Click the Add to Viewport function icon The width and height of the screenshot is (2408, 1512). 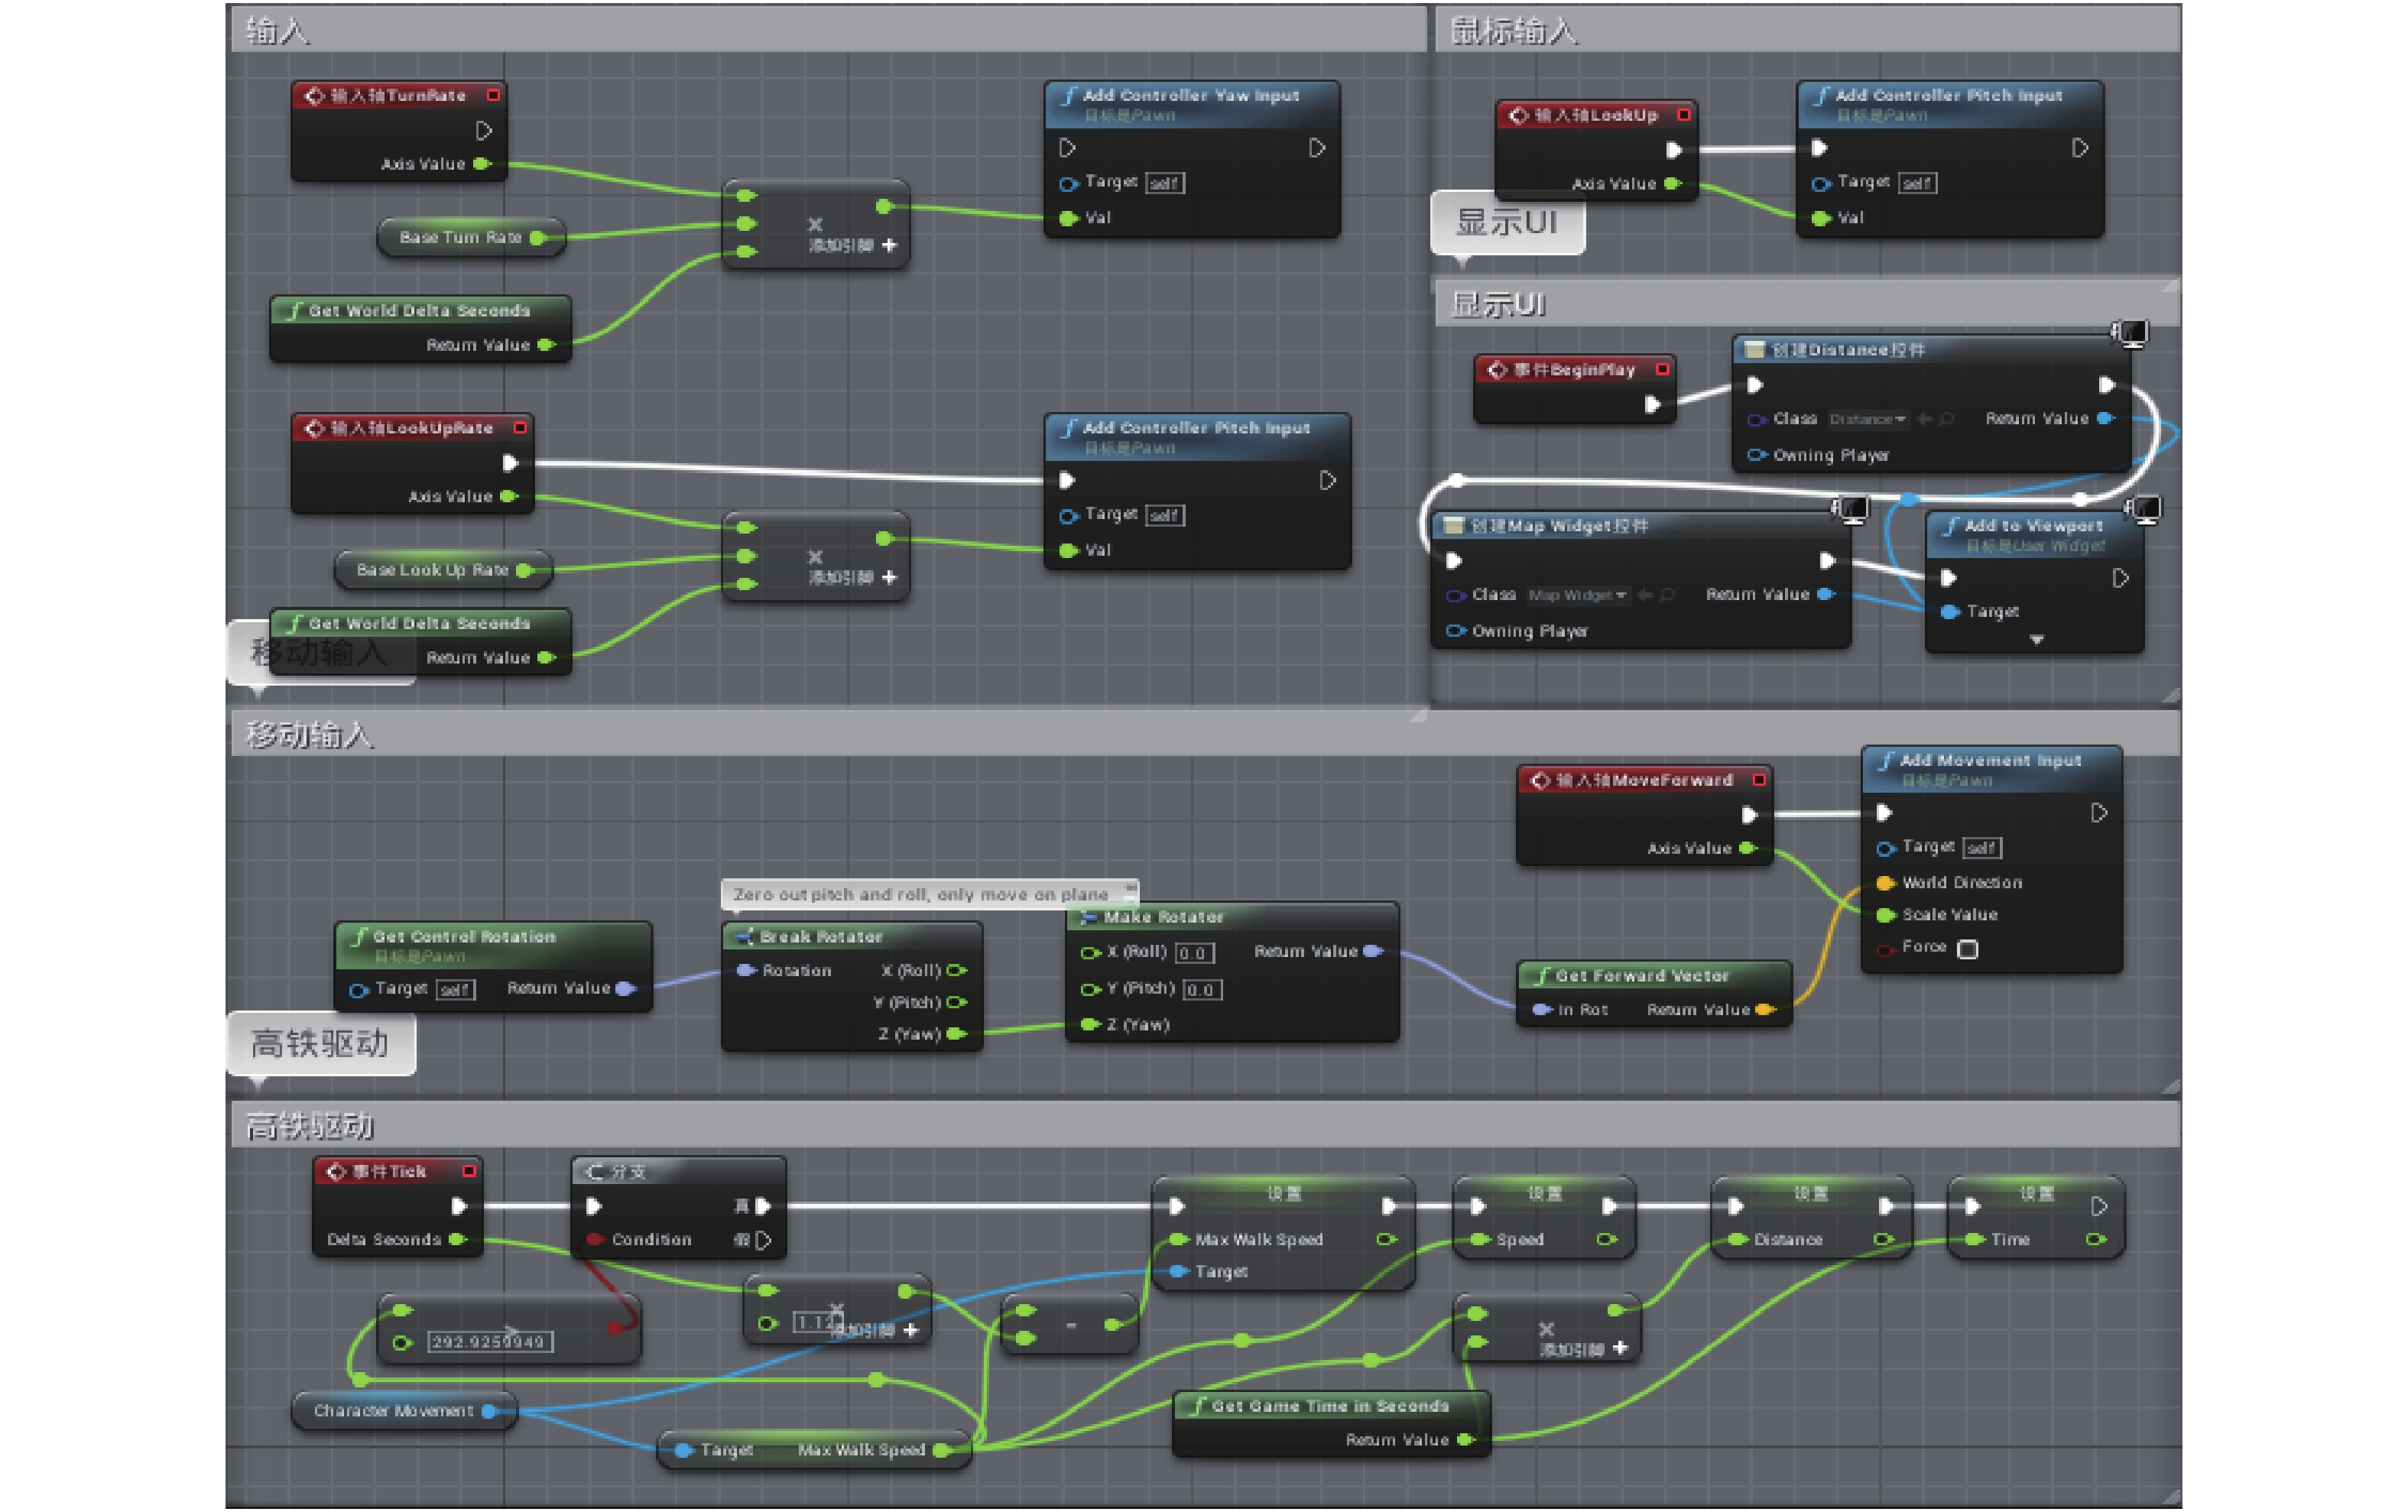[1951, 526]
